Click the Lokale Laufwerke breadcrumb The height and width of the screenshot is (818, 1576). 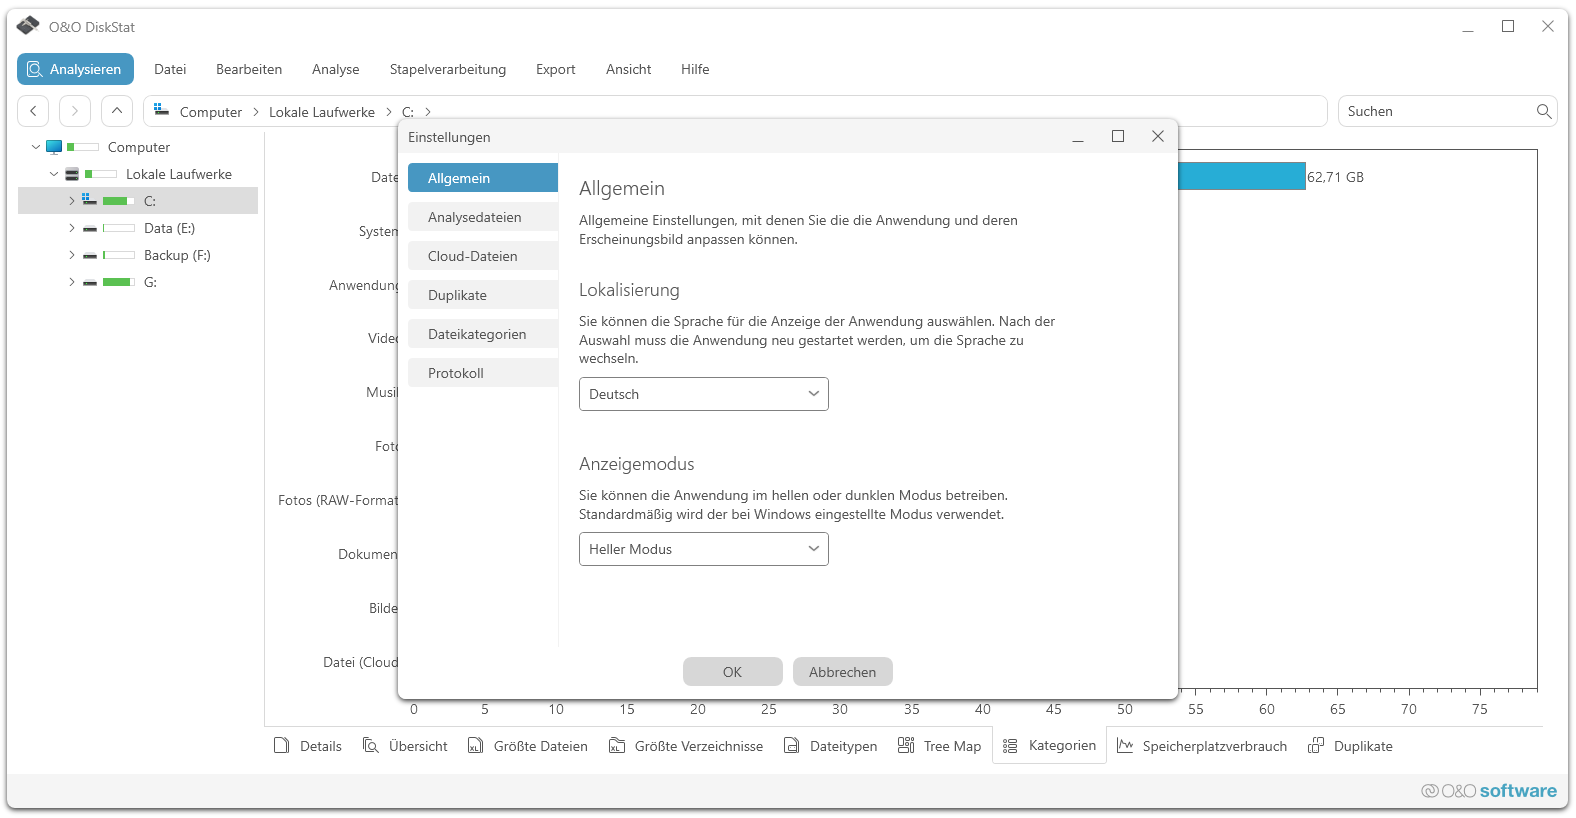click(322, 112)
